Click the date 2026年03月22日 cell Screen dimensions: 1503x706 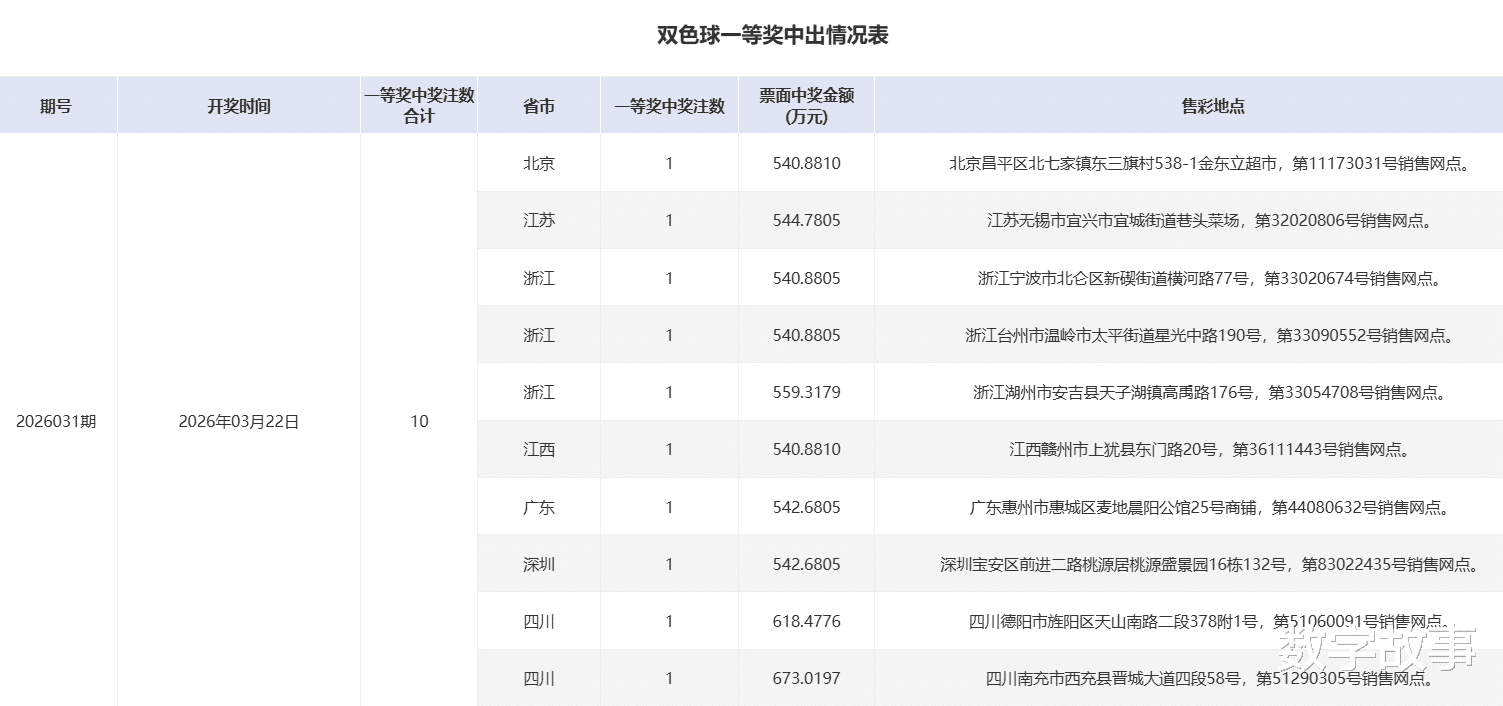point(239,421)
